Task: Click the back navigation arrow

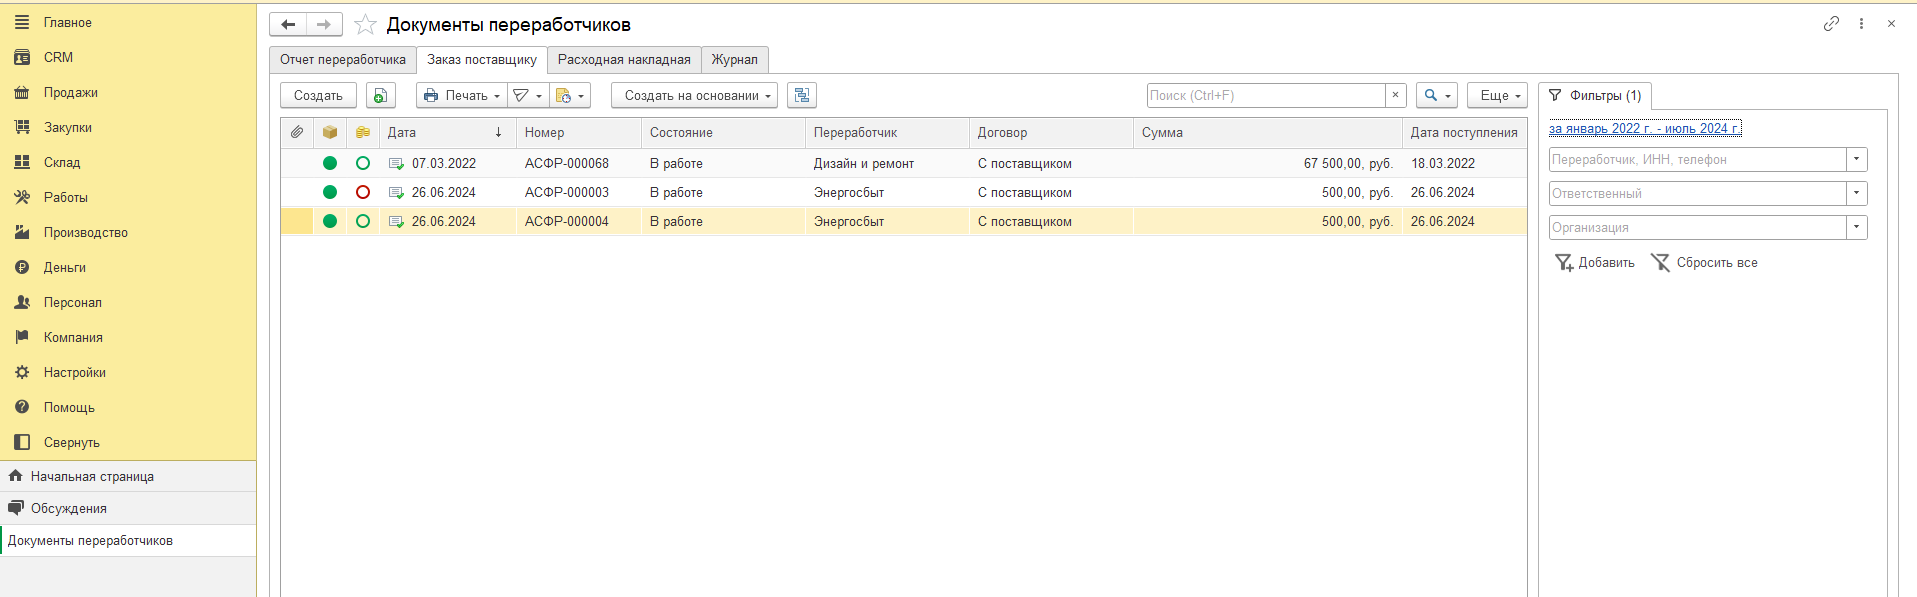Action: pos(288,24)
